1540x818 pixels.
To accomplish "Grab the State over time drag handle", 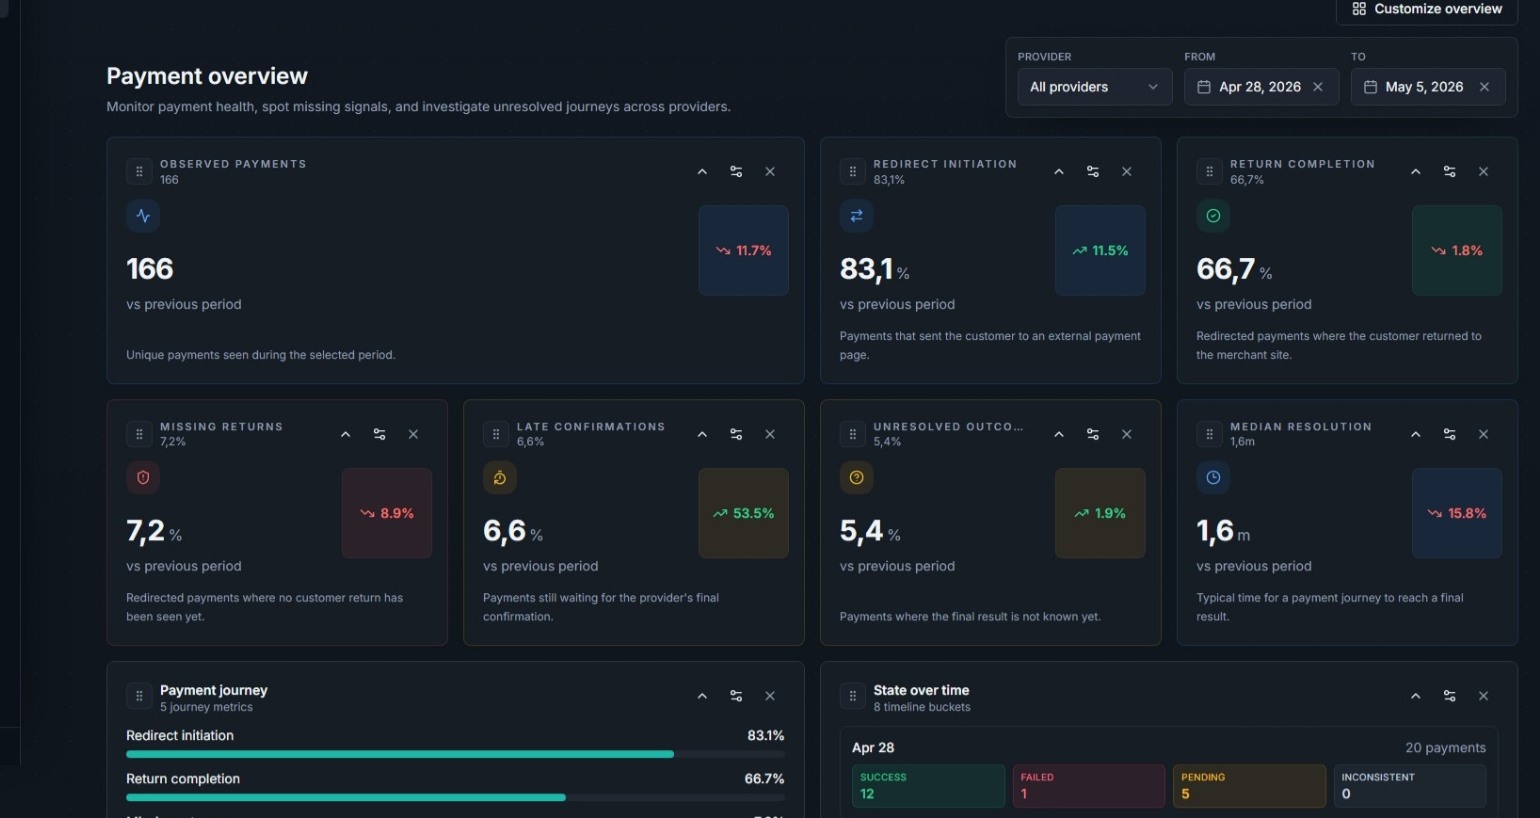I will pyautogui.click(x=853, y=696).
